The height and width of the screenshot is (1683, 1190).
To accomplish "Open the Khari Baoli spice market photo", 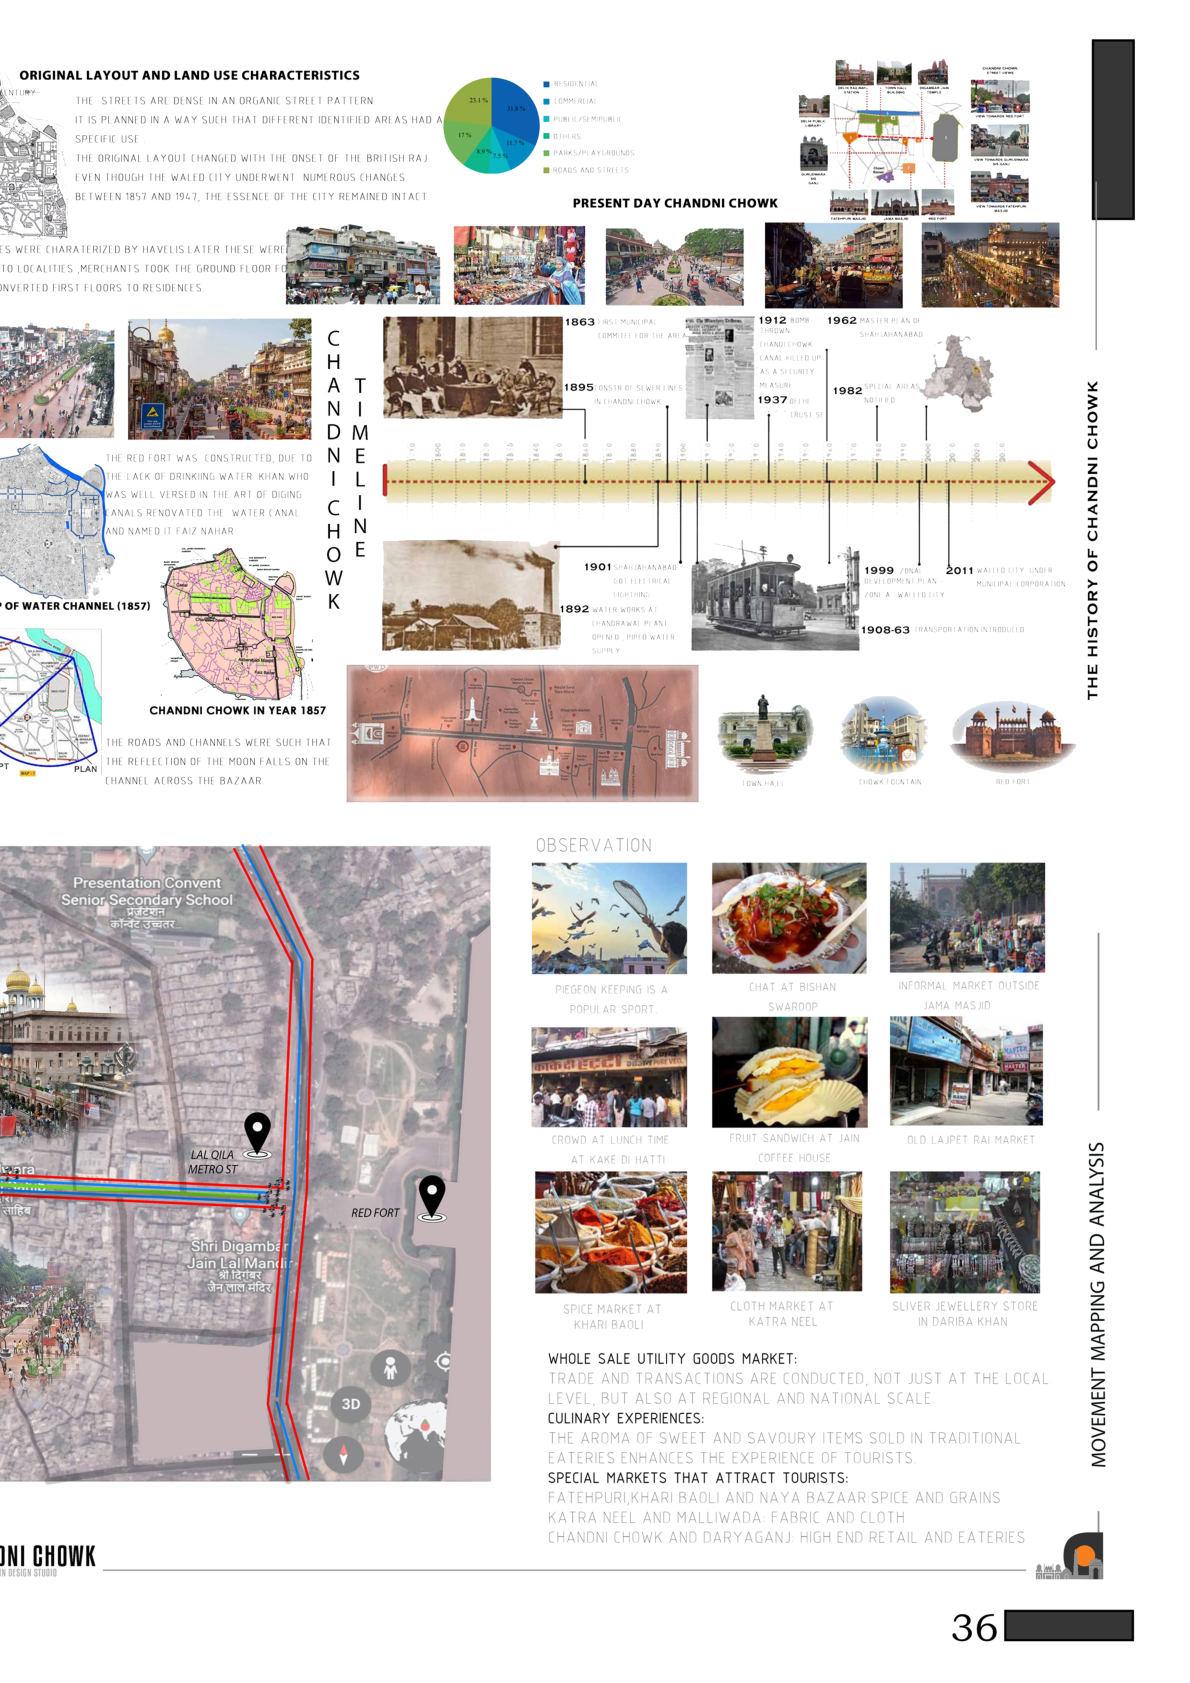I will (611, 1232).
